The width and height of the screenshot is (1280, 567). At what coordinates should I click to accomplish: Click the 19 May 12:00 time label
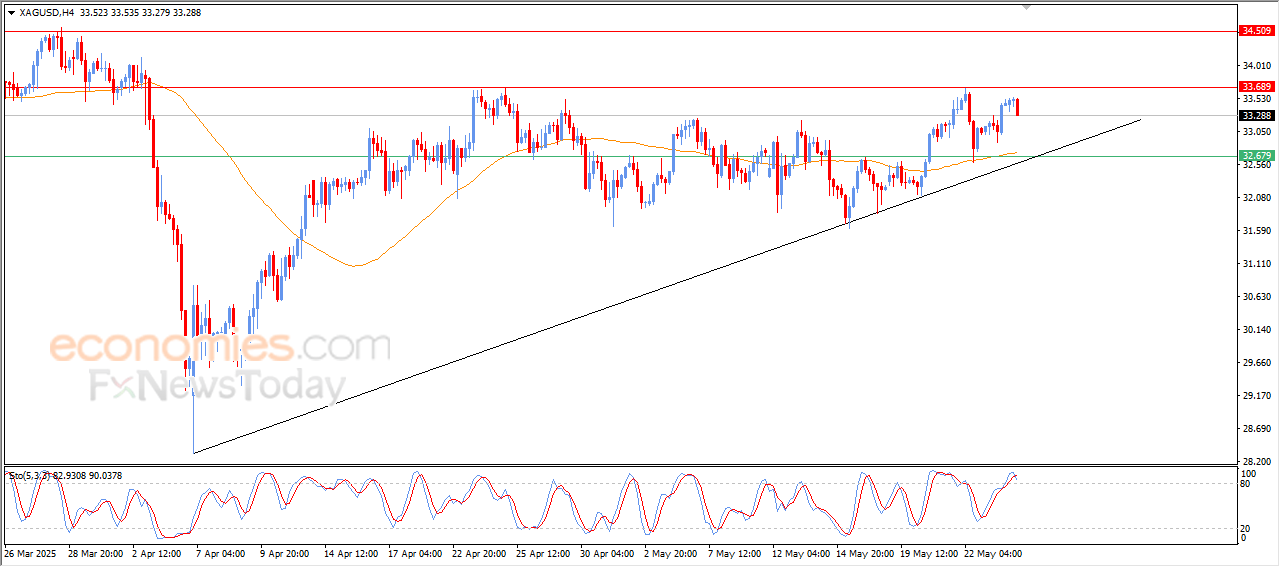tap(930, 553)
